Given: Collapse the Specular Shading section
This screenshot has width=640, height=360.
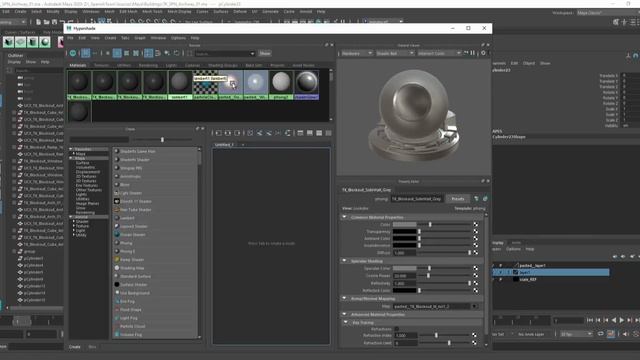Looking at the screenshot, I should pyautogui.click(x=344, y=261).
